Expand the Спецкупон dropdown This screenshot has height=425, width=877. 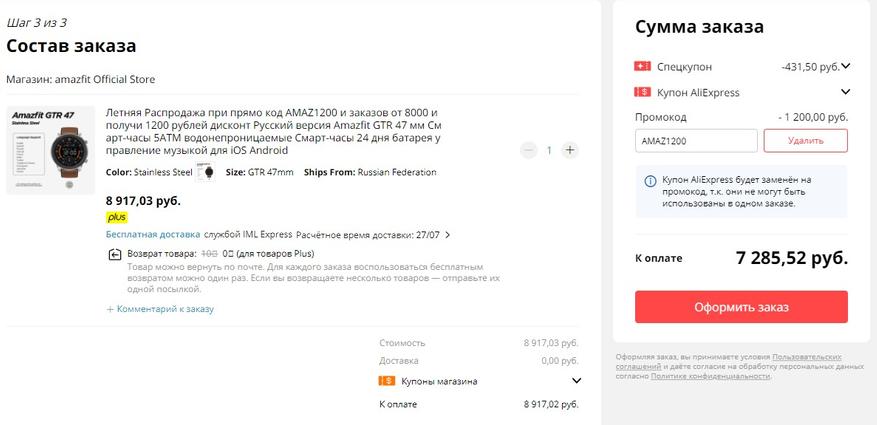[845, 66]
